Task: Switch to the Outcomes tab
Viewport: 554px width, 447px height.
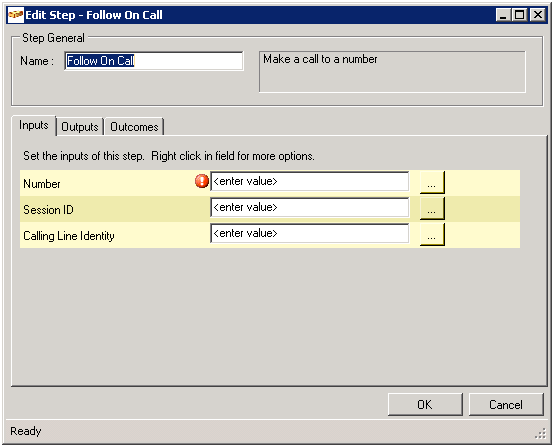Action: [134, 127]
